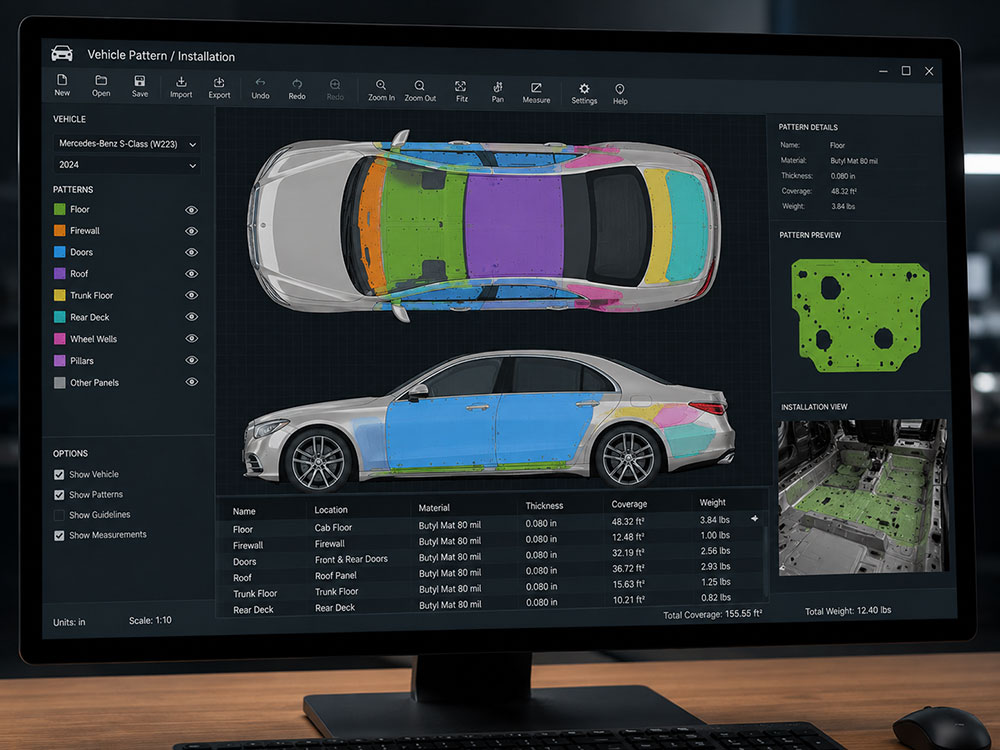Screen dimensions: 1000x750
Task: Sort by the Weight column header
Action: click(712, 503)
